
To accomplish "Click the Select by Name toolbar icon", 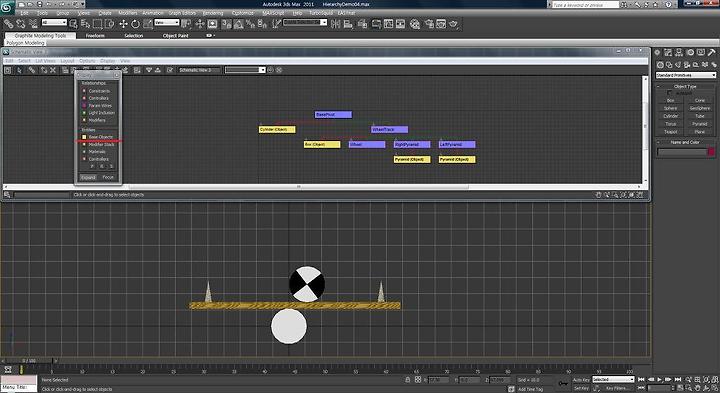I will point(85,24).
